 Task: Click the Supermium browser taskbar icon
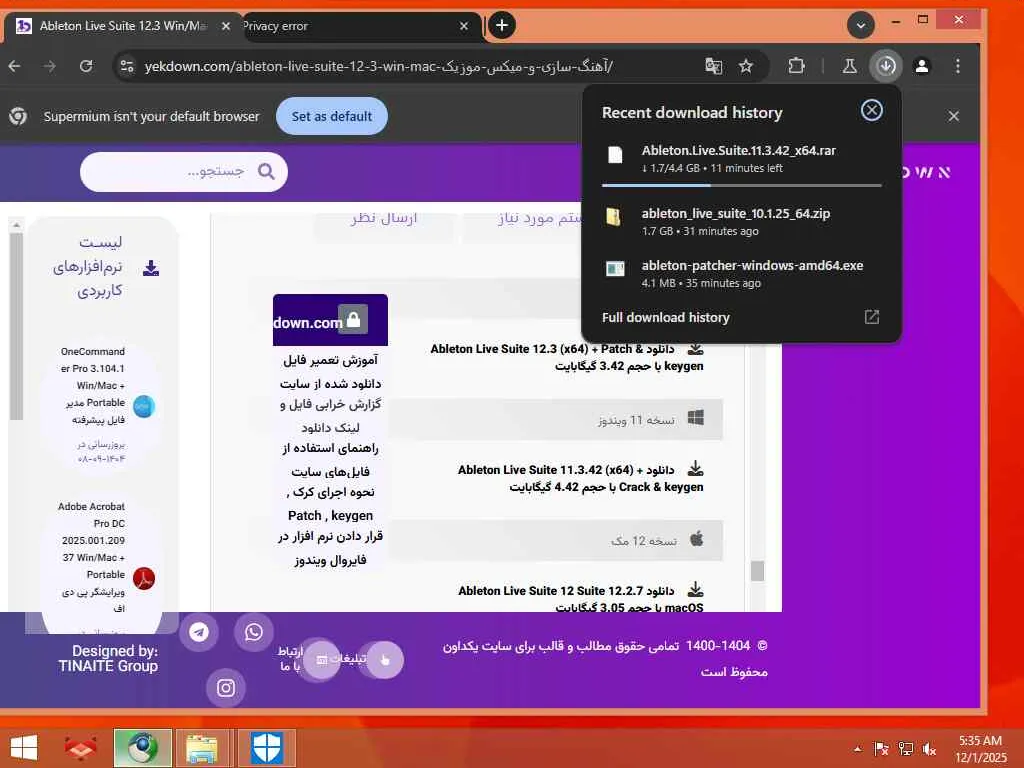(142, 748)
